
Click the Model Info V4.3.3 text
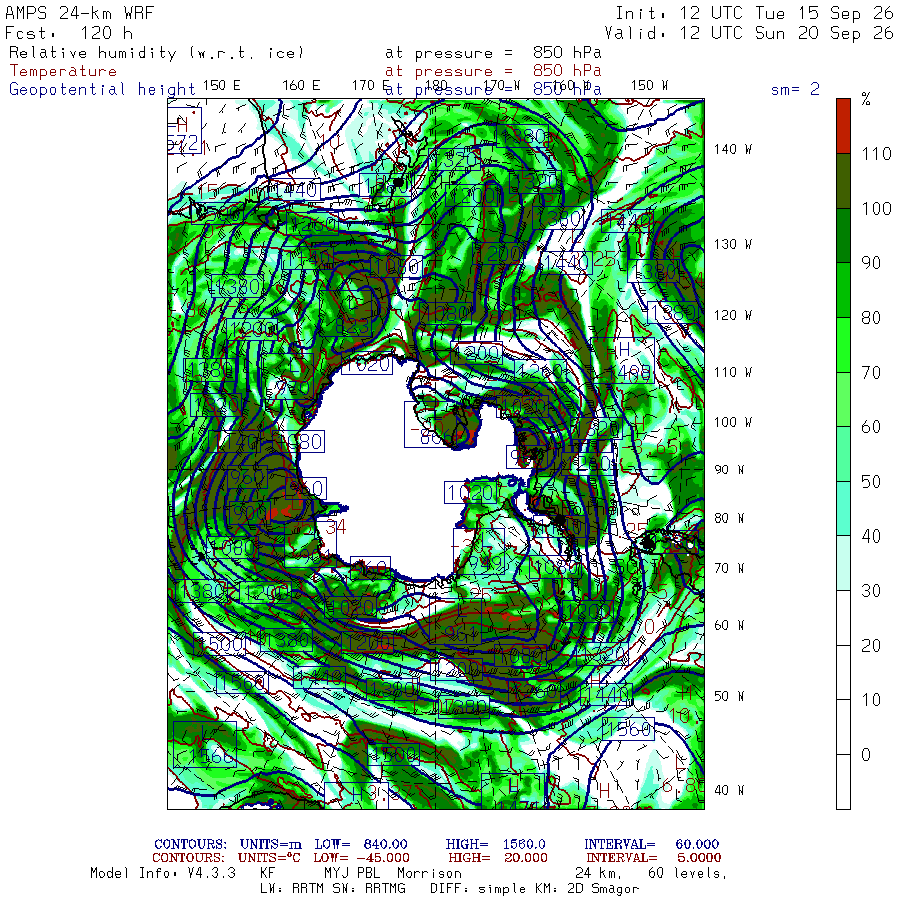pos(163,873)
